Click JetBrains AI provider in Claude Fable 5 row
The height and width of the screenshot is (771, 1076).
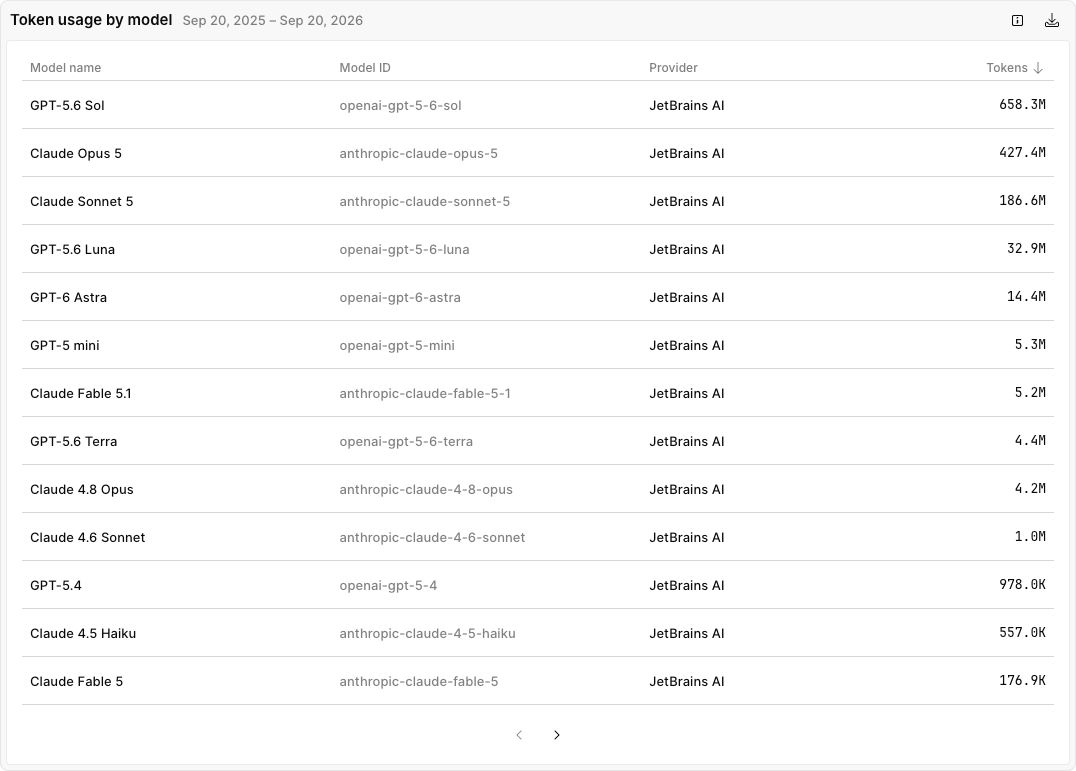687,682
